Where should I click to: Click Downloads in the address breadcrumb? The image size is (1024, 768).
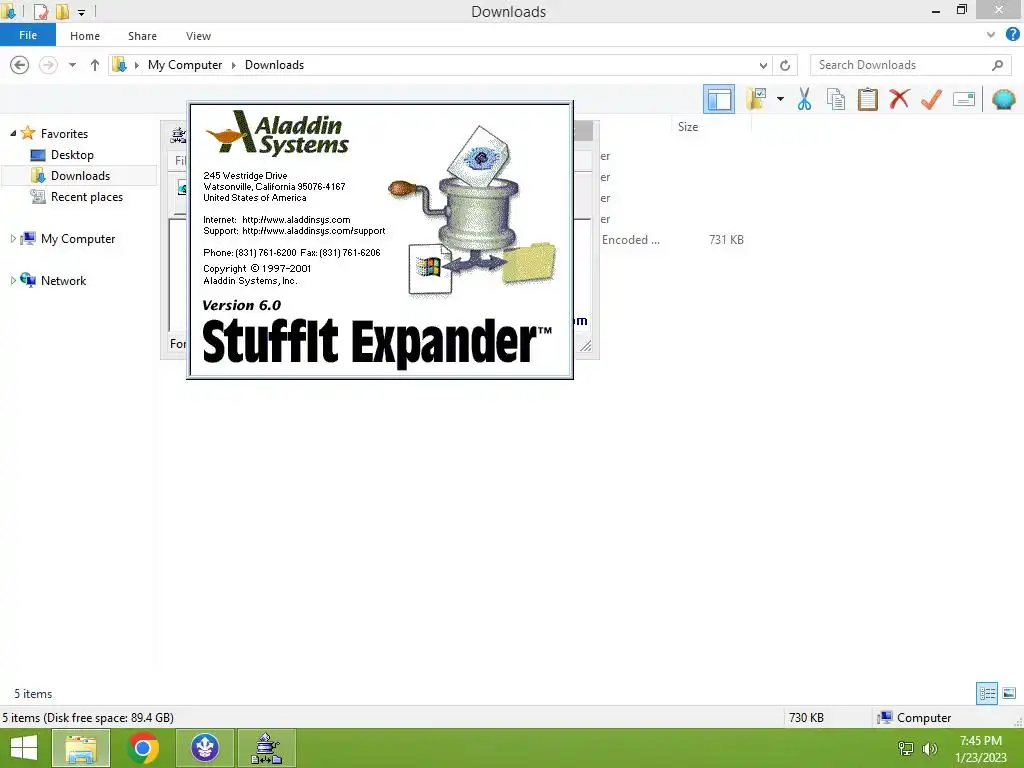(x=274, y=65)
